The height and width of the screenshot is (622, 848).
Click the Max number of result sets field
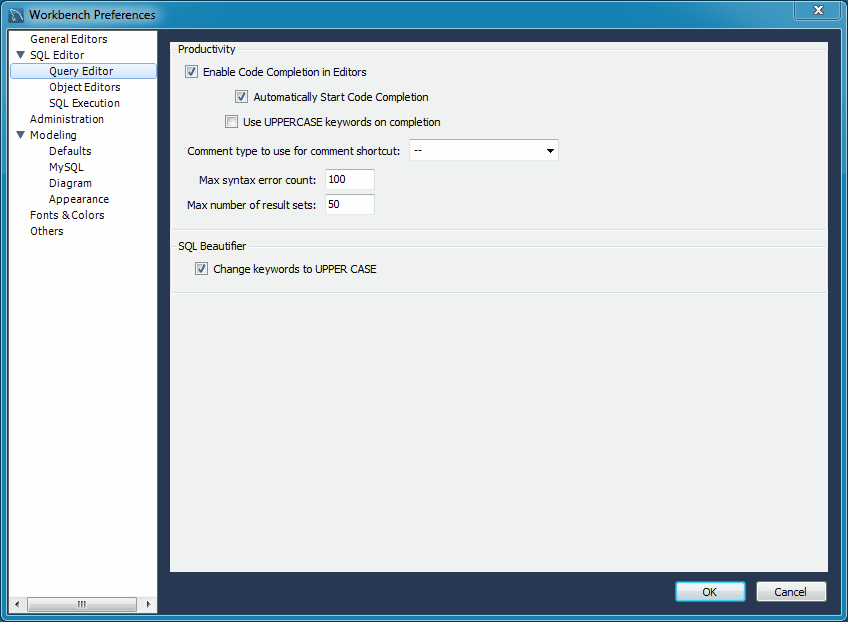[x=350, y=204]
